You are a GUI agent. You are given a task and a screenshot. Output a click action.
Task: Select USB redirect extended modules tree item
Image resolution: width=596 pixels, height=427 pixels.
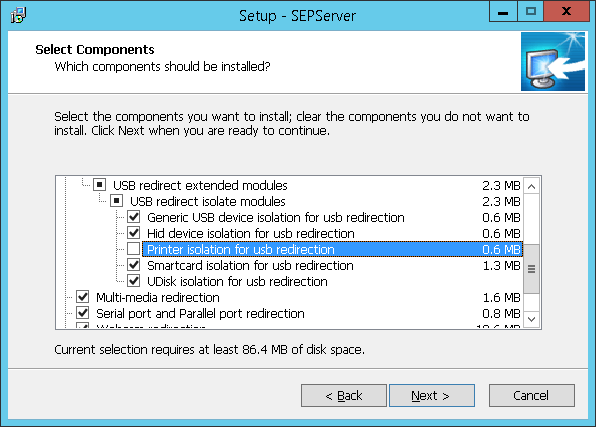click(200, 186)
